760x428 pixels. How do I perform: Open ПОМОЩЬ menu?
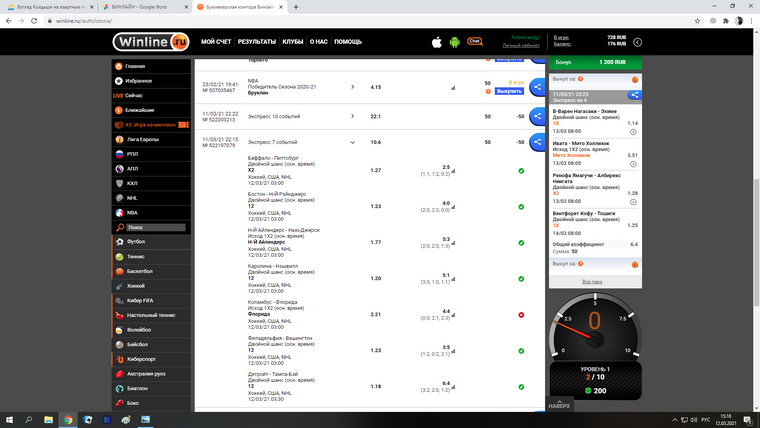coord(348,42)
